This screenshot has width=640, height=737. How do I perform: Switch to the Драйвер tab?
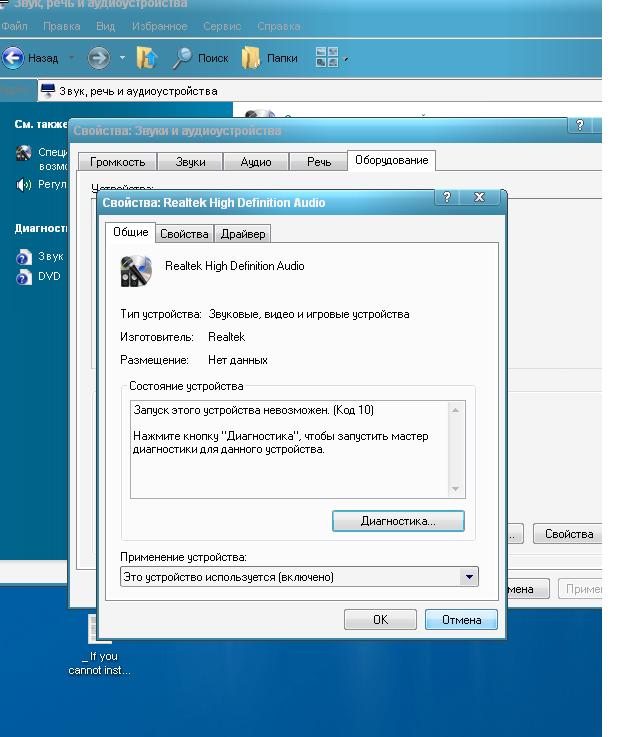[x=243, y=234]
